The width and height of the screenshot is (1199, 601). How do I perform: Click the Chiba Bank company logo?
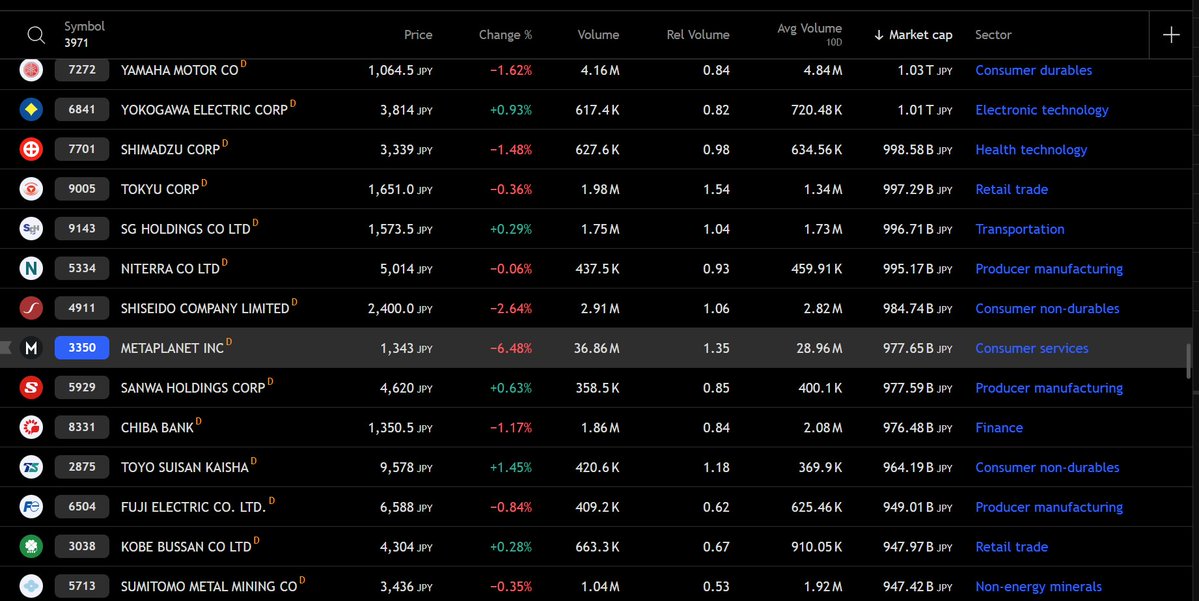pyautogui.click(x=31, y=427)
